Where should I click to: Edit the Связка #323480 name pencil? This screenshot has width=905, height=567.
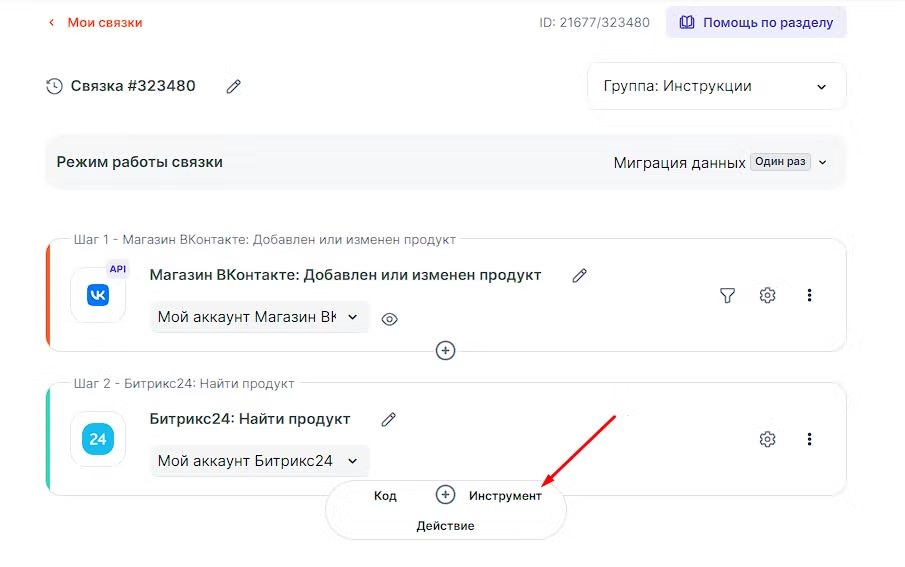(234, 87)
